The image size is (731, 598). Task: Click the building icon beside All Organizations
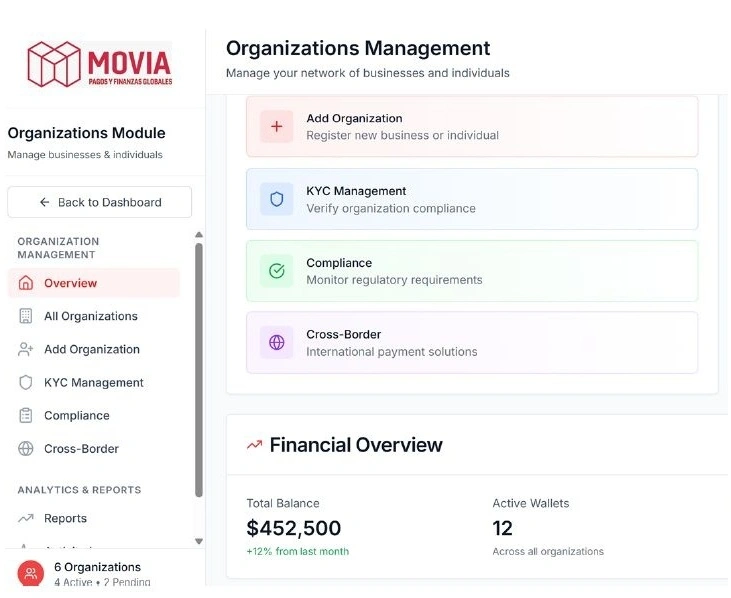[26, 316]
